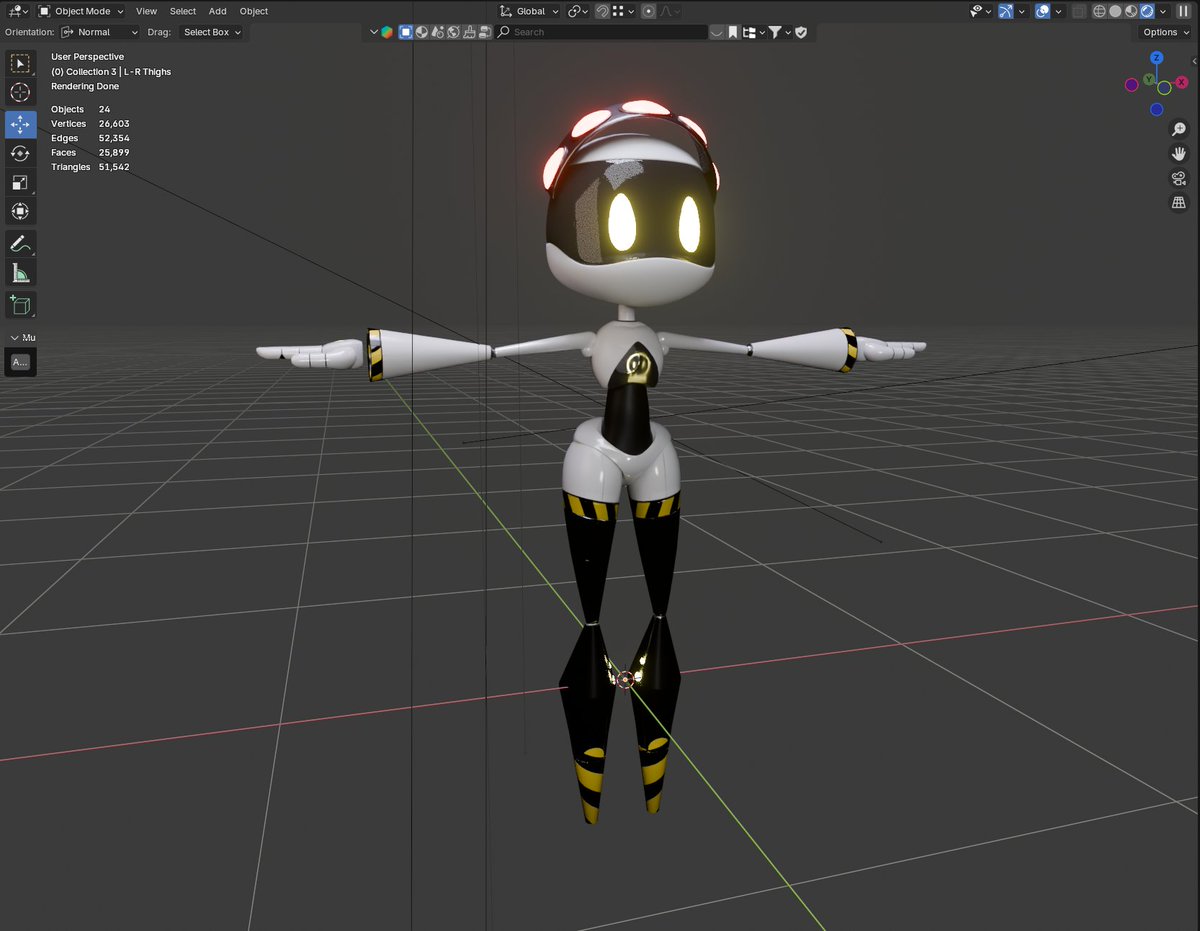Click the blue square icon beside hexagon
The height and width of the screenshot is (931, 1200).
(x=406, y=32)
